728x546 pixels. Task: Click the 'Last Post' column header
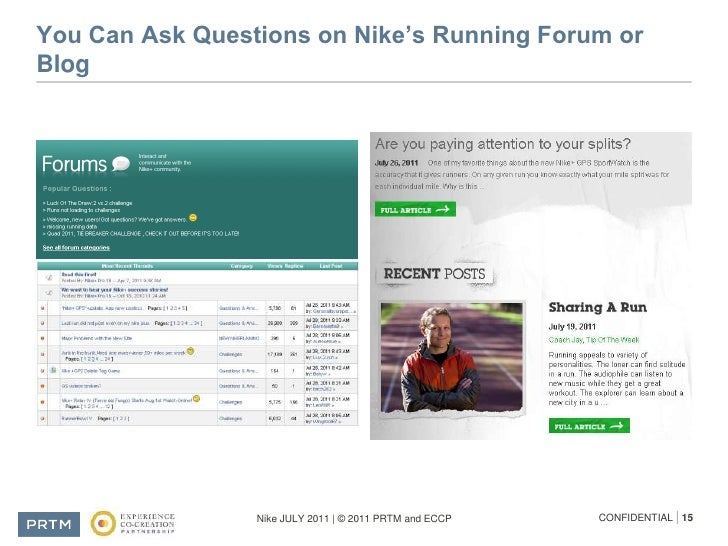click(331, 266)
